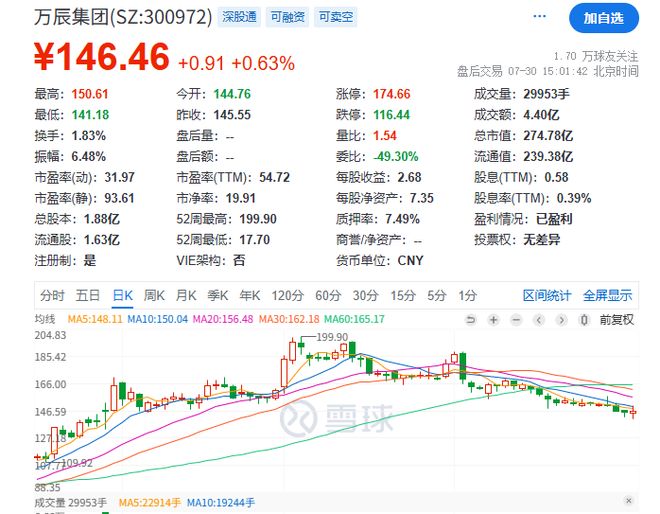Click the 最高 value 150.61

[x=90, y=94]
